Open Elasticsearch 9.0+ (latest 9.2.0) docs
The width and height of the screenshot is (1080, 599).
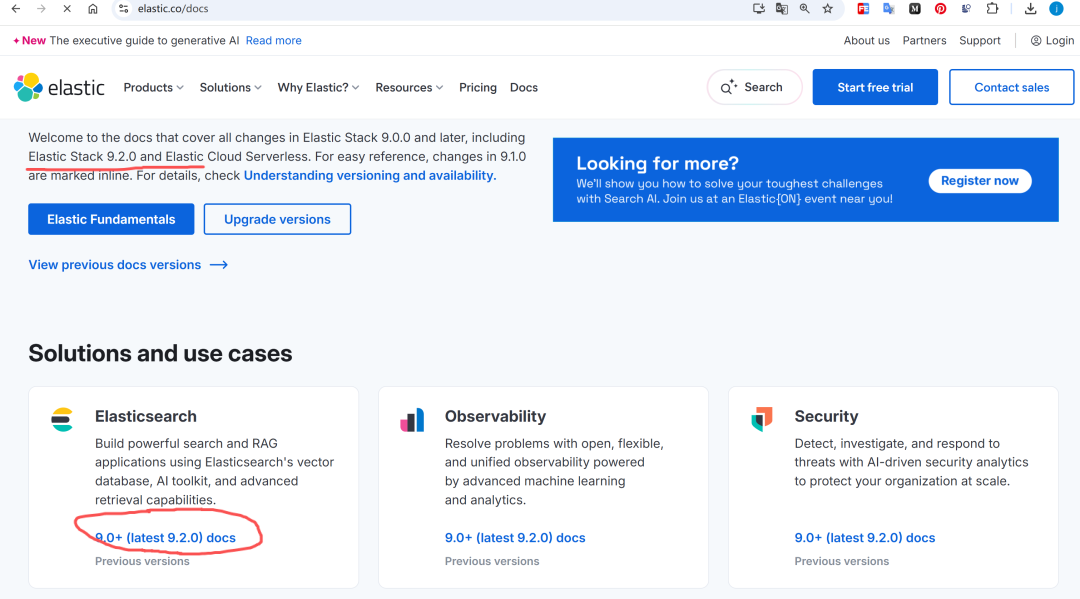pos(165,538)
